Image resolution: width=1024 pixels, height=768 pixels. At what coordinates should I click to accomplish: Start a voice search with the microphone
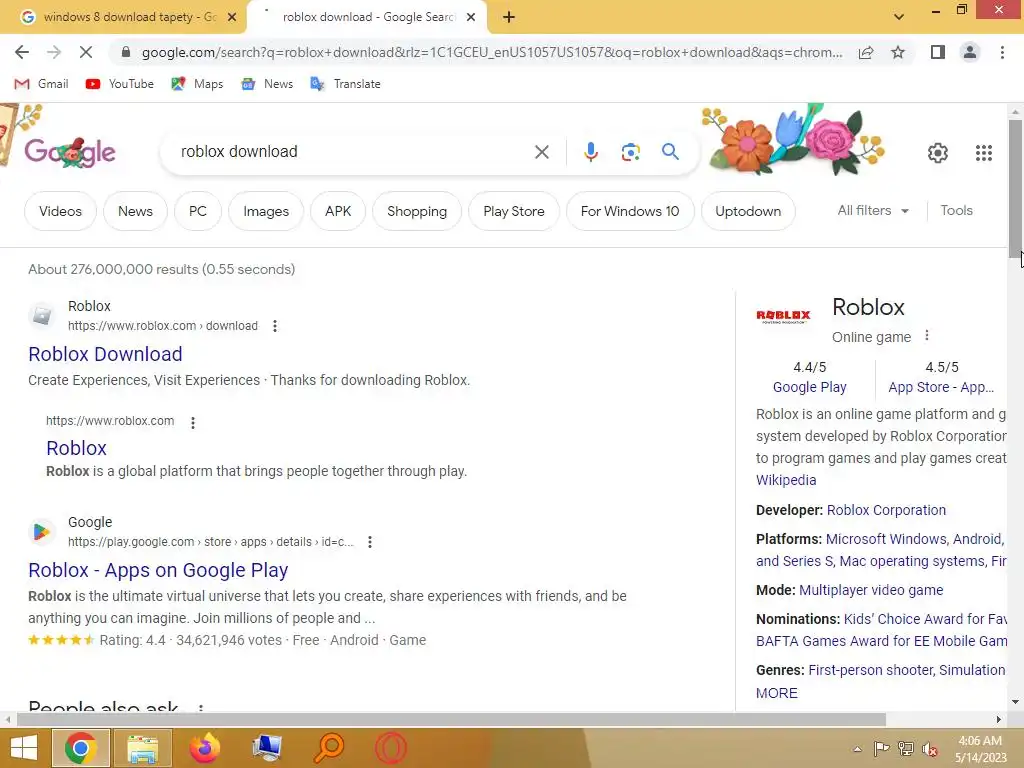[590, 152]
